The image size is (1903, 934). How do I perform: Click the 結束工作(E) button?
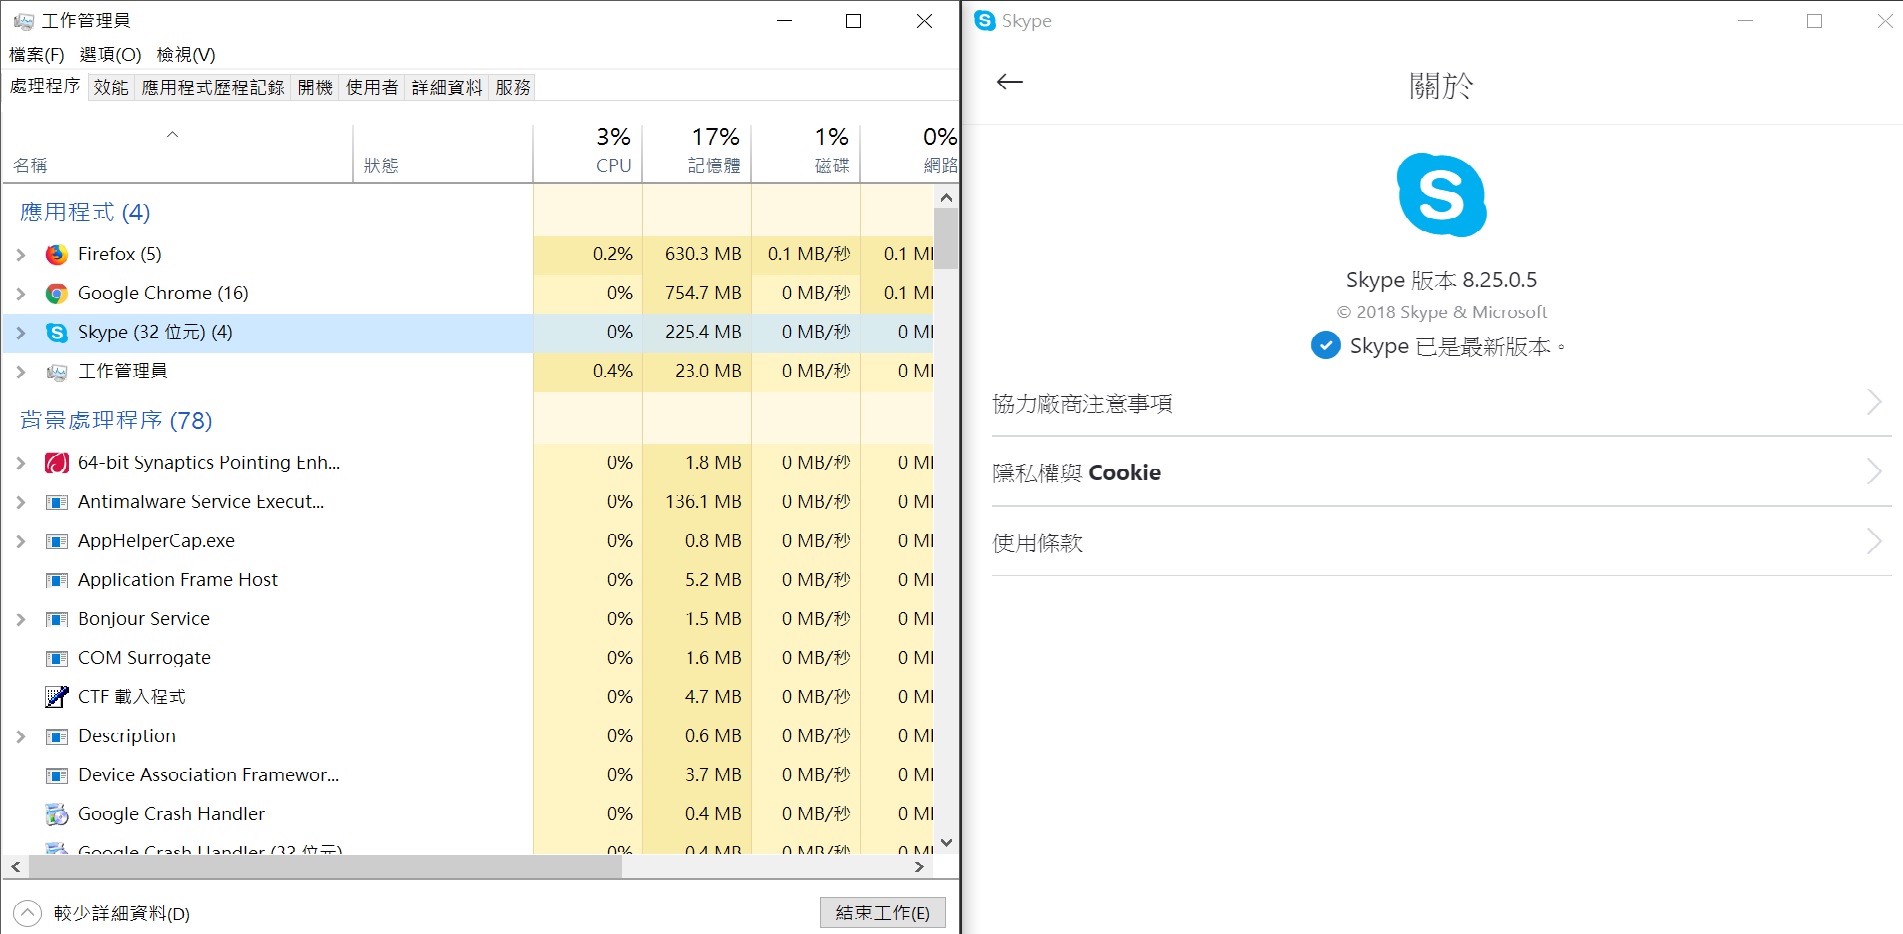(x=882, y=912)
